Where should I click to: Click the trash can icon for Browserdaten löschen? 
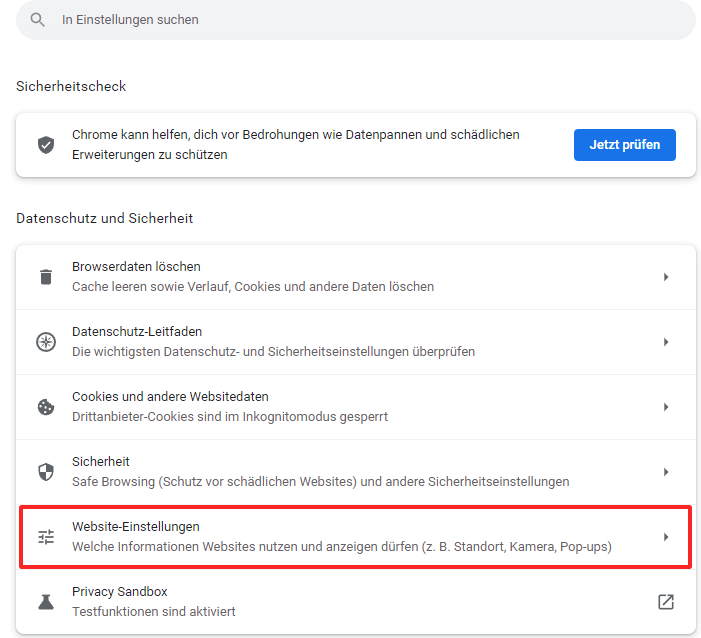(x=46, y=277)
